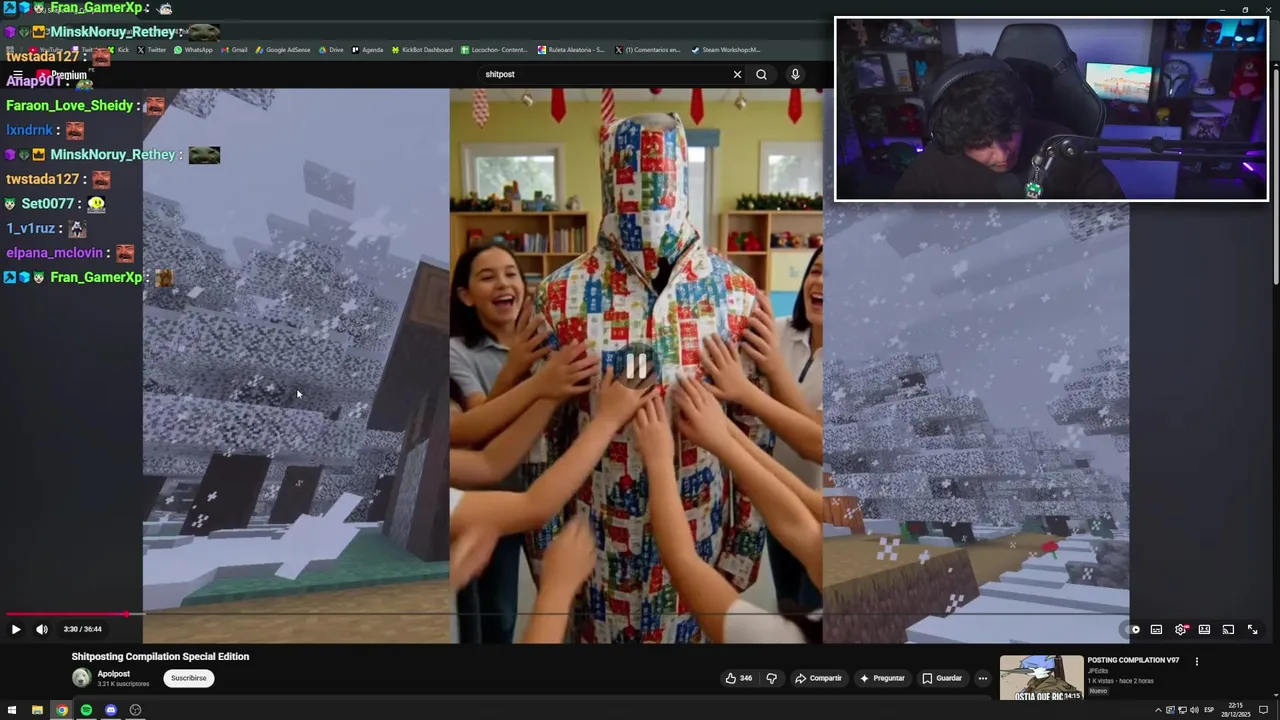Open the Gmail bookmark
Image resolution: width=1280 pixels, height=720 pixels.
[234, 50]
